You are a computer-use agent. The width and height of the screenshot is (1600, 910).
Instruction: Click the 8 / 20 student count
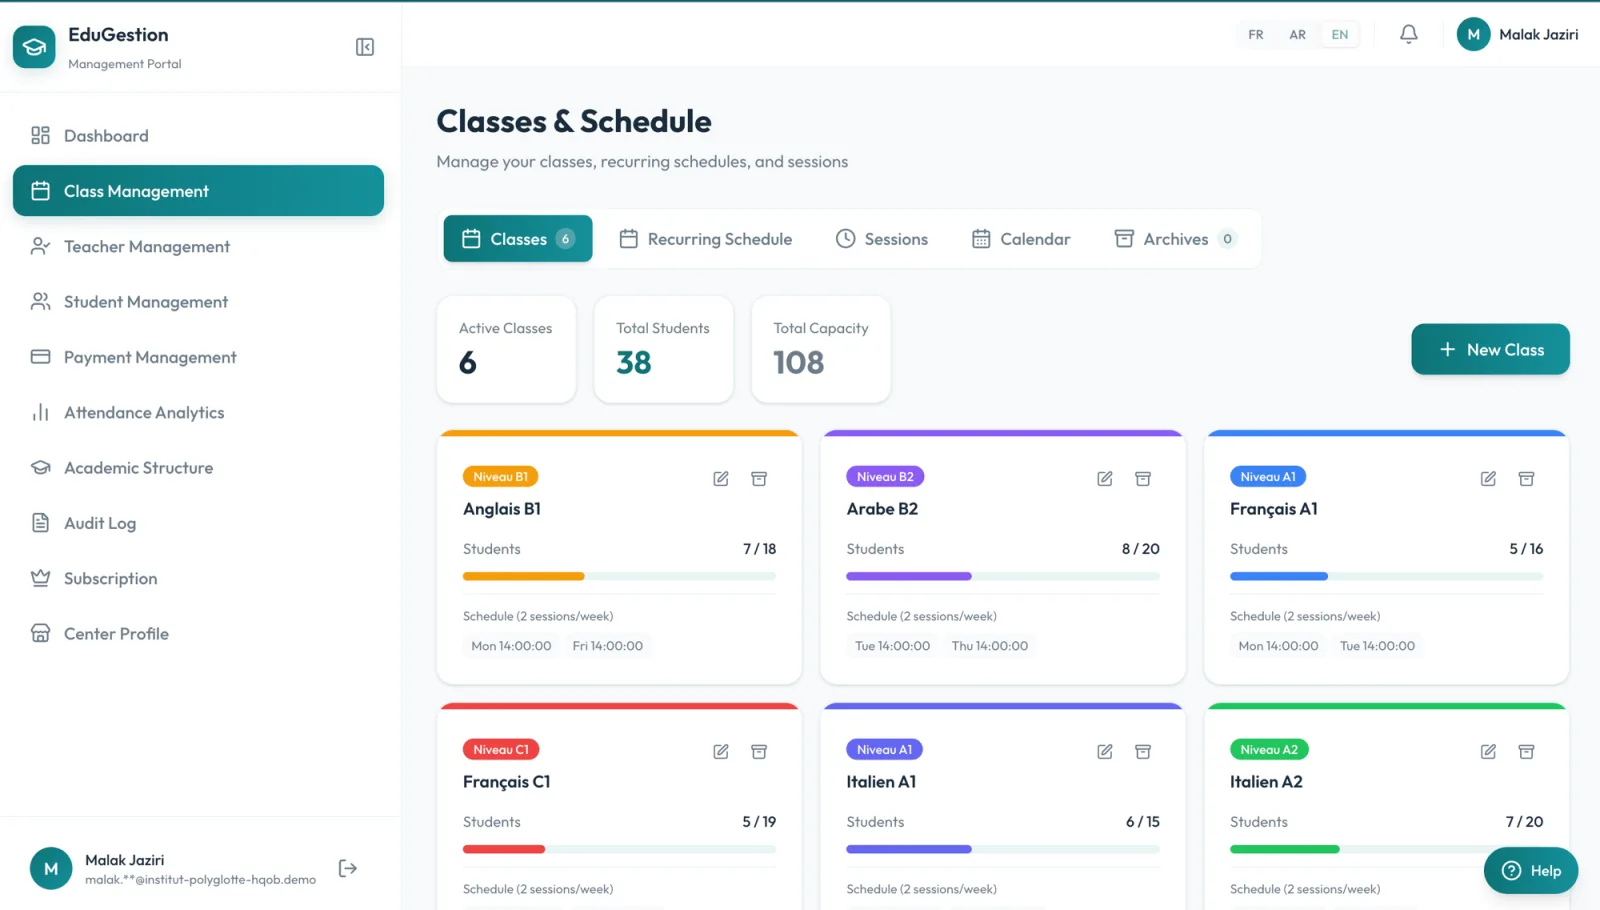coord(1141,549)
